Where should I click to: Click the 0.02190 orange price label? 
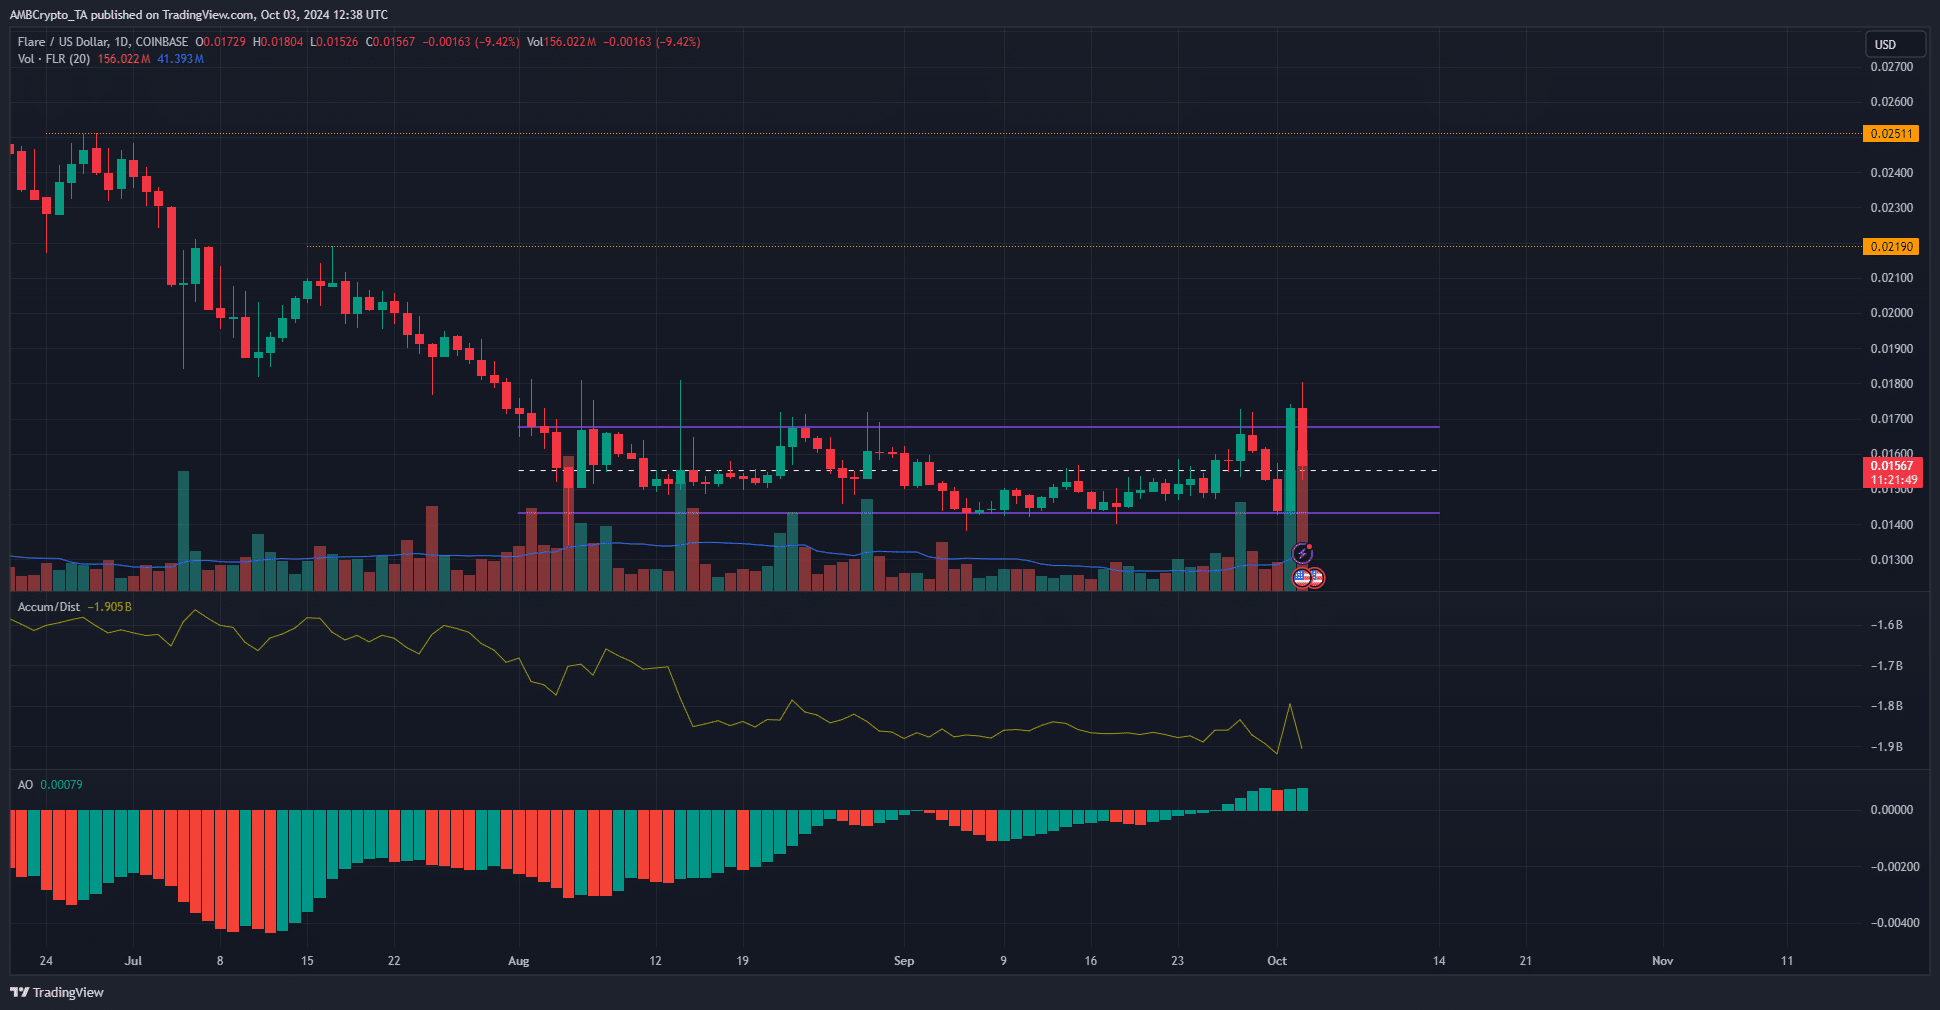1890,247
